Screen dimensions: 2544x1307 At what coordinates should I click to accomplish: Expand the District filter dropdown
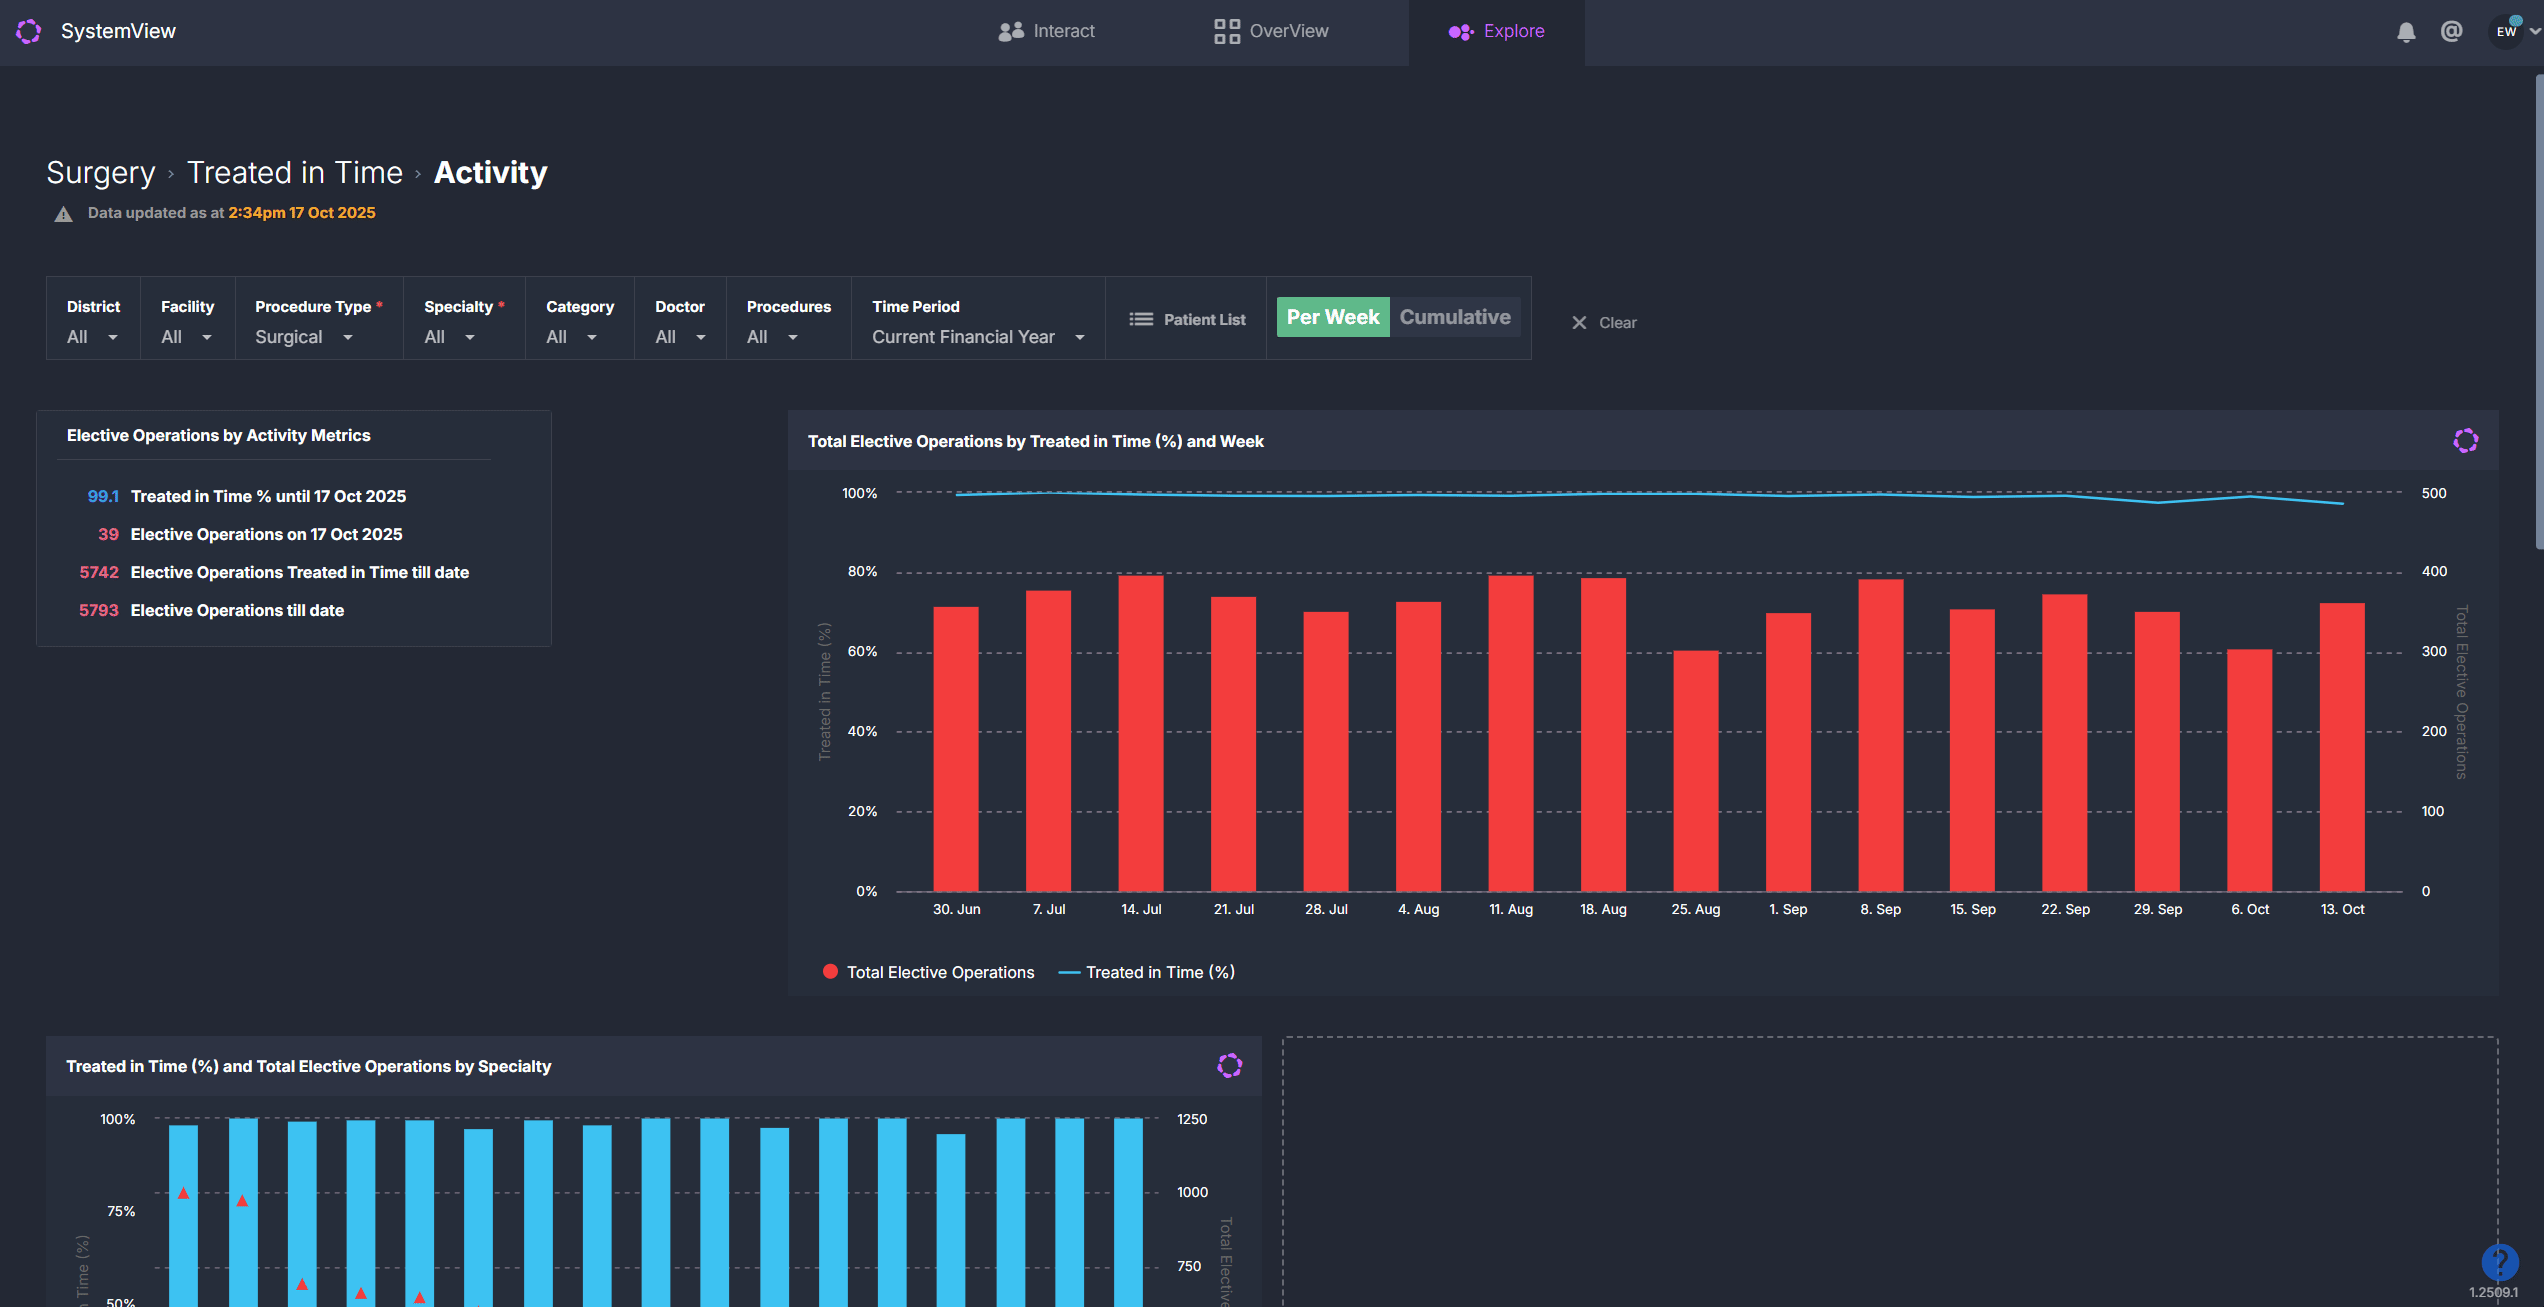point(92,337)
